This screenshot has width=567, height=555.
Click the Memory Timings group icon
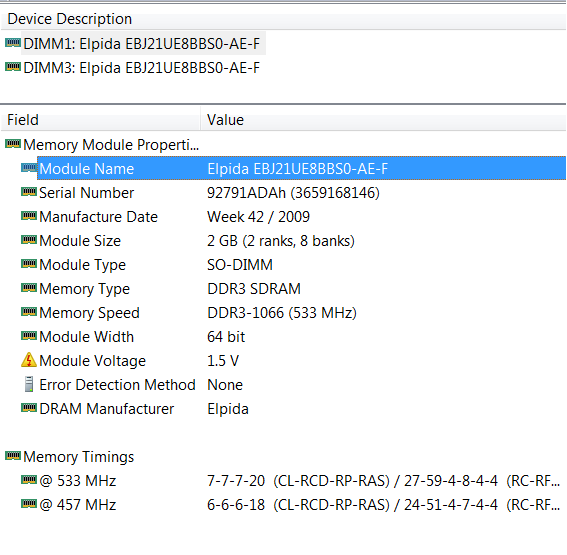13,456
